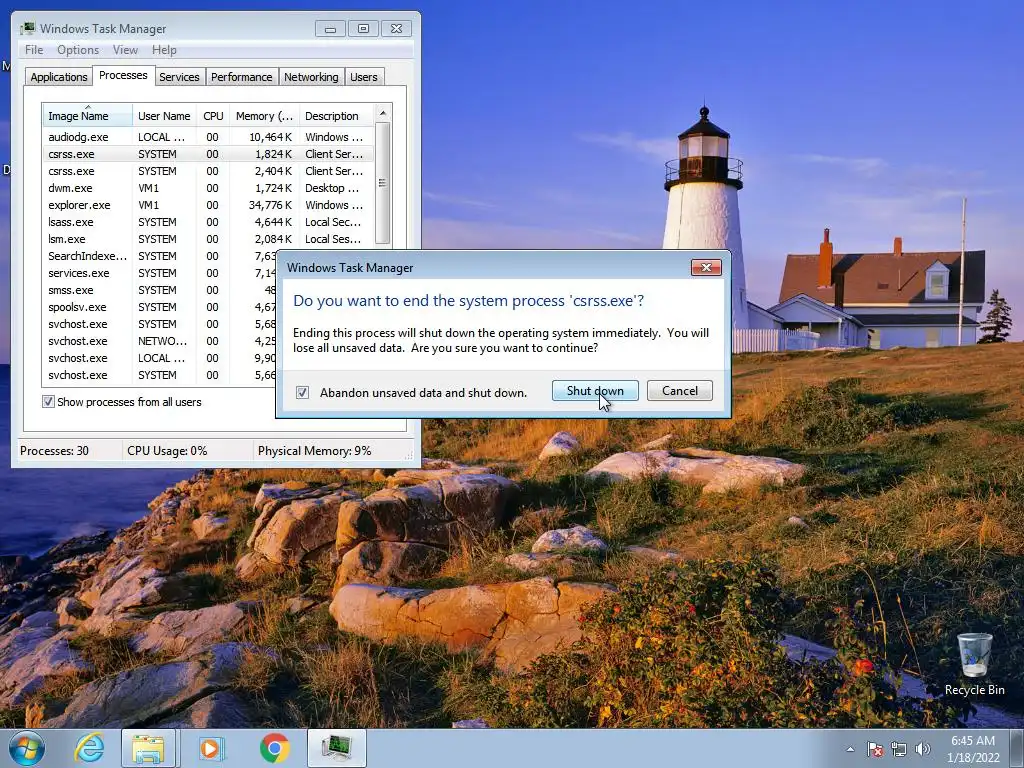Click the process list scrollbar thumb

click(x=383, y=183)
